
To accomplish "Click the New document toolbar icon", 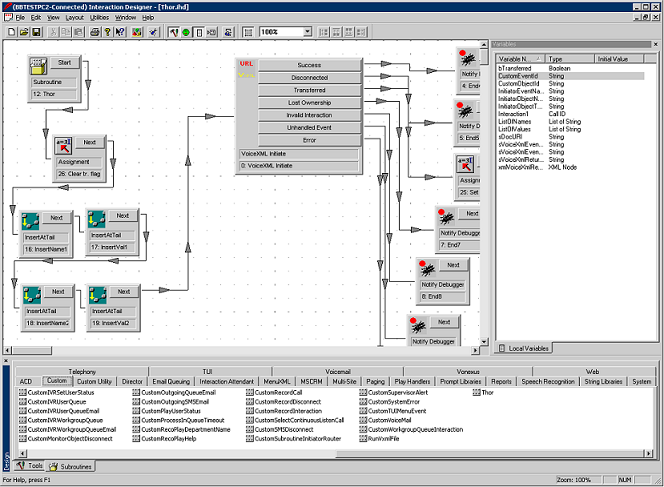I will pyautogui.click(x=11, y=32).
